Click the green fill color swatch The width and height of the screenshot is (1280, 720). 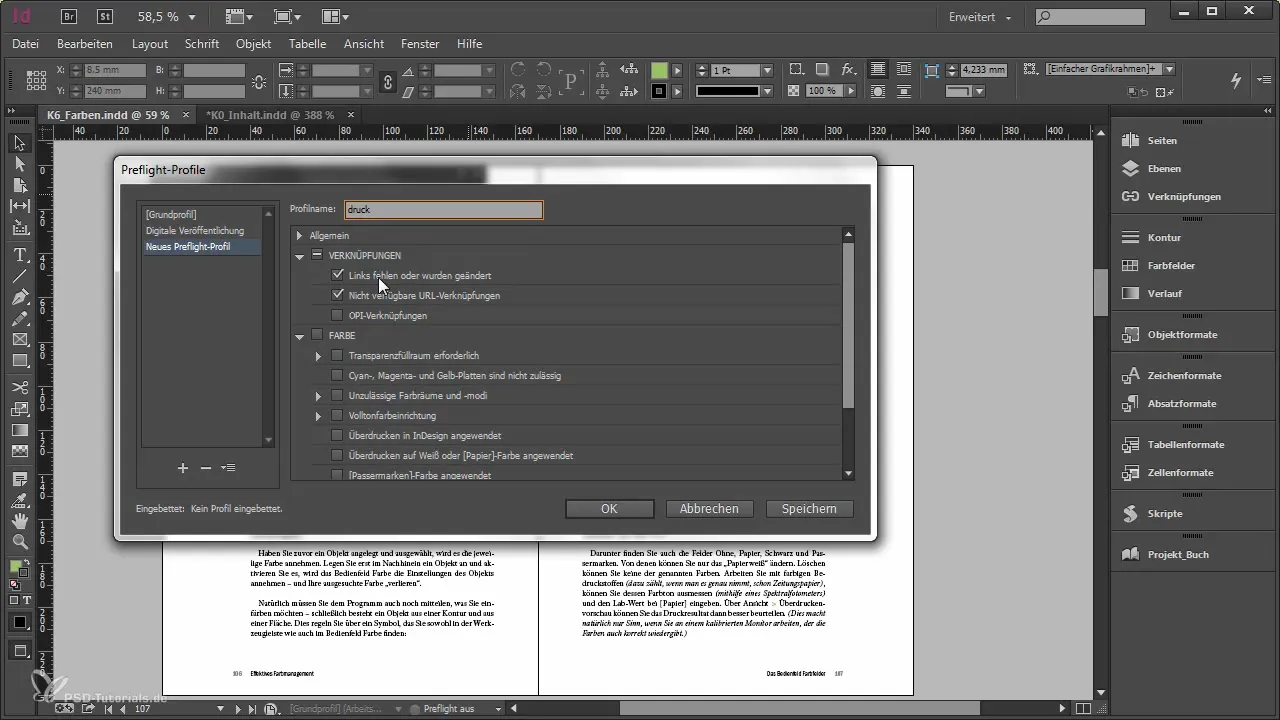click(x=659, y=71)
